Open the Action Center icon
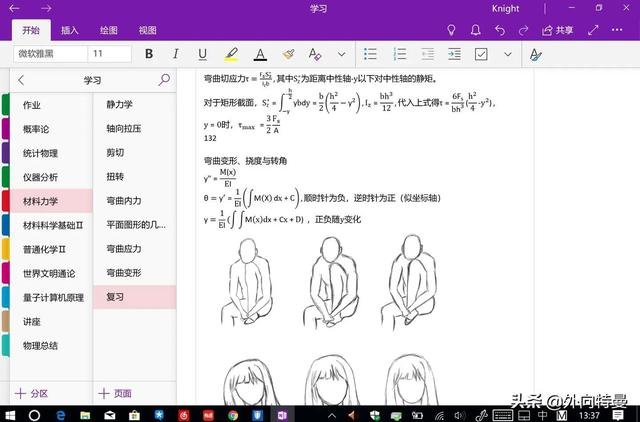640x422 pixels. (618, 415)
